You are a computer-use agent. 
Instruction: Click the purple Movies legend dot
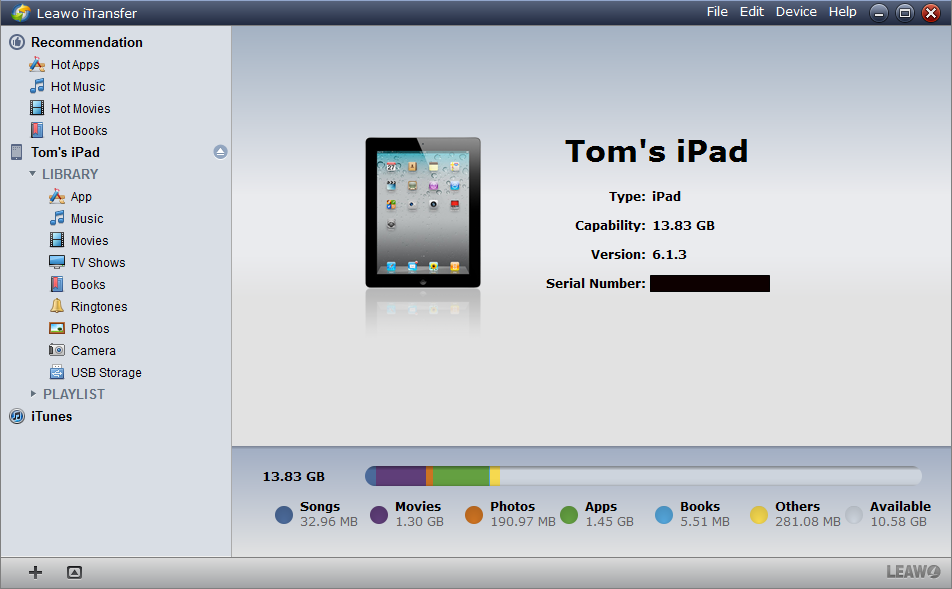(379, 515)
